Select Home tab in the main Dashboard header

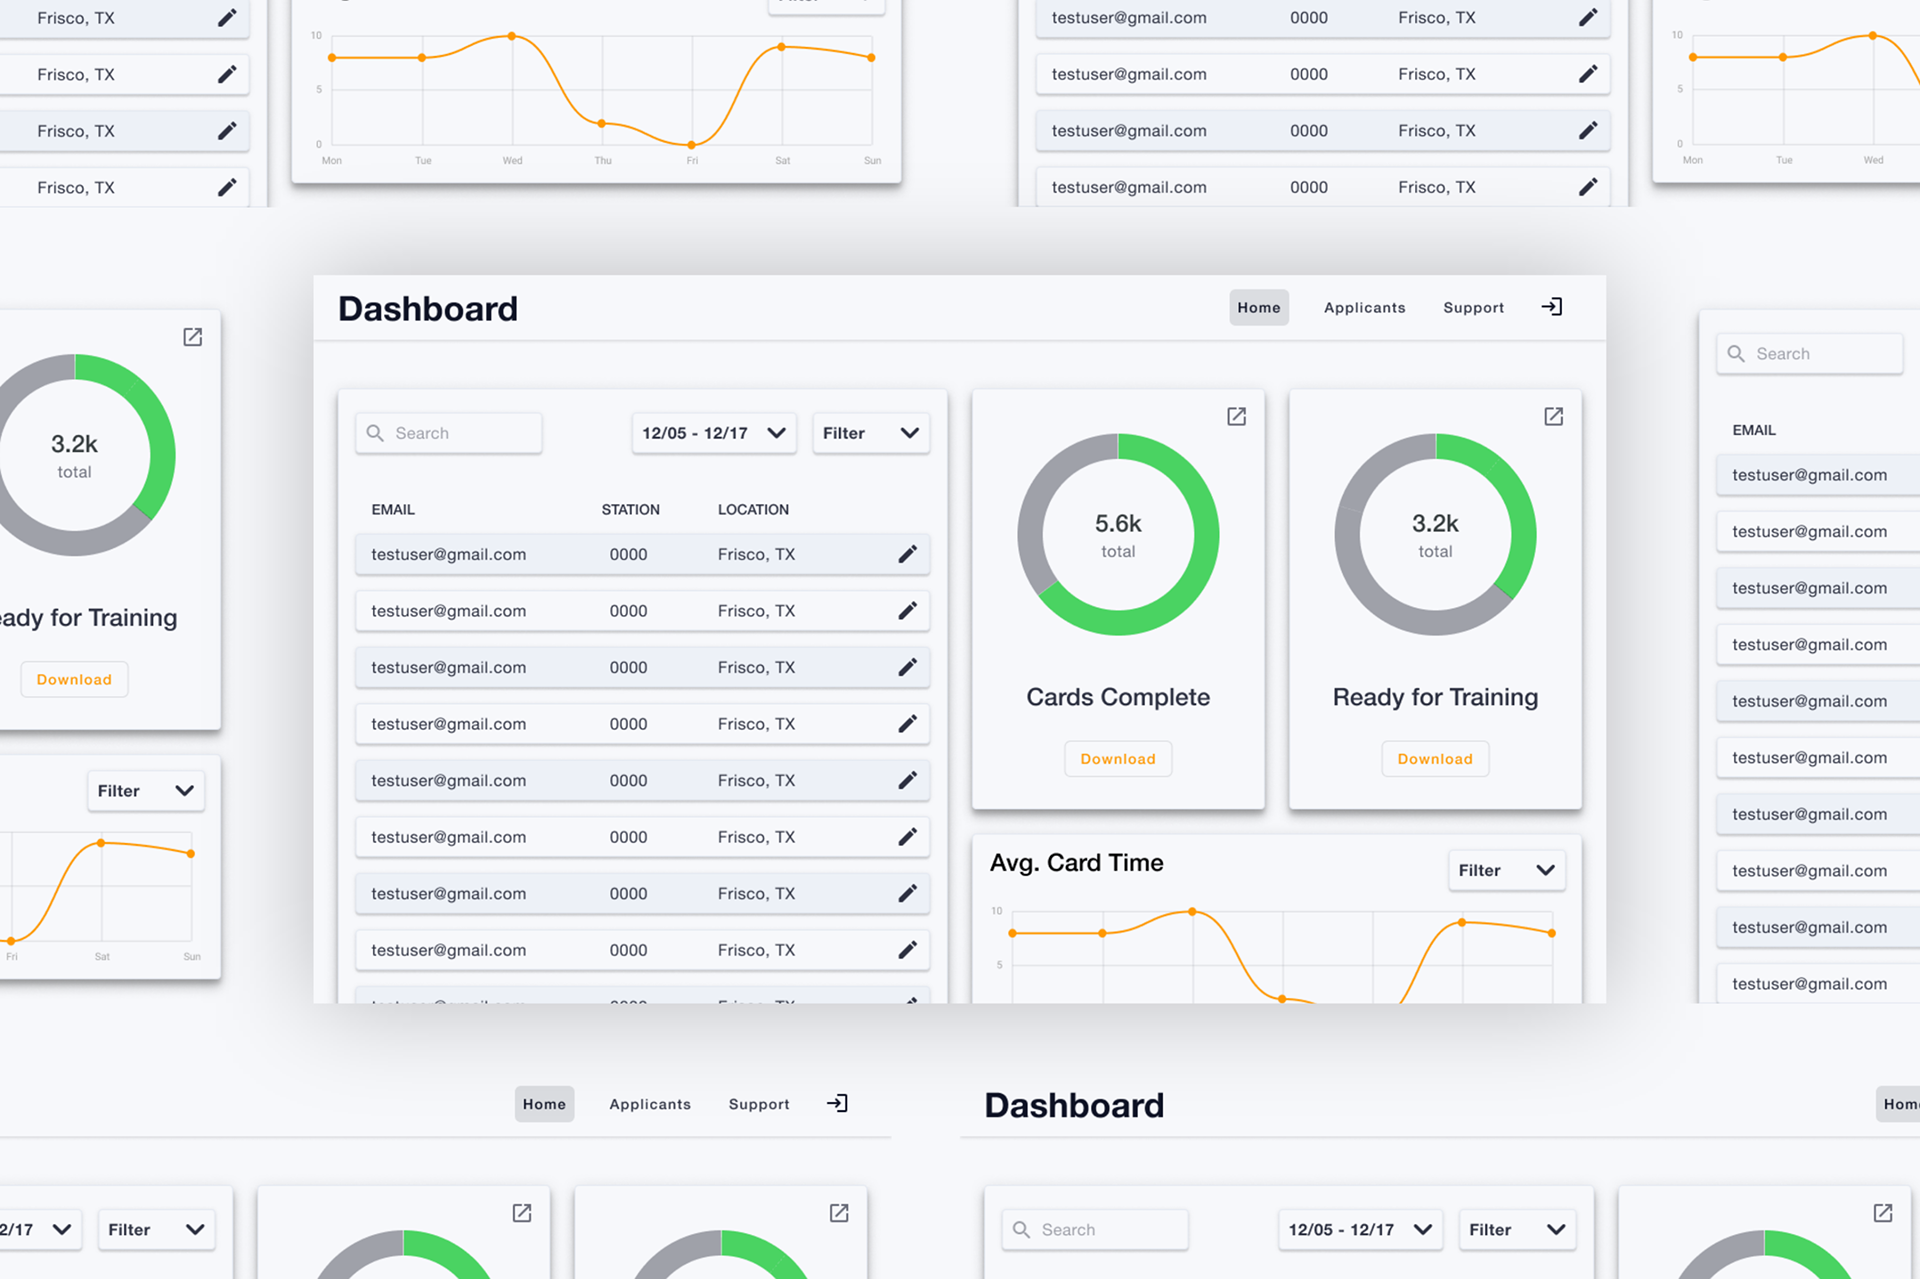(x=1258, y=308)
